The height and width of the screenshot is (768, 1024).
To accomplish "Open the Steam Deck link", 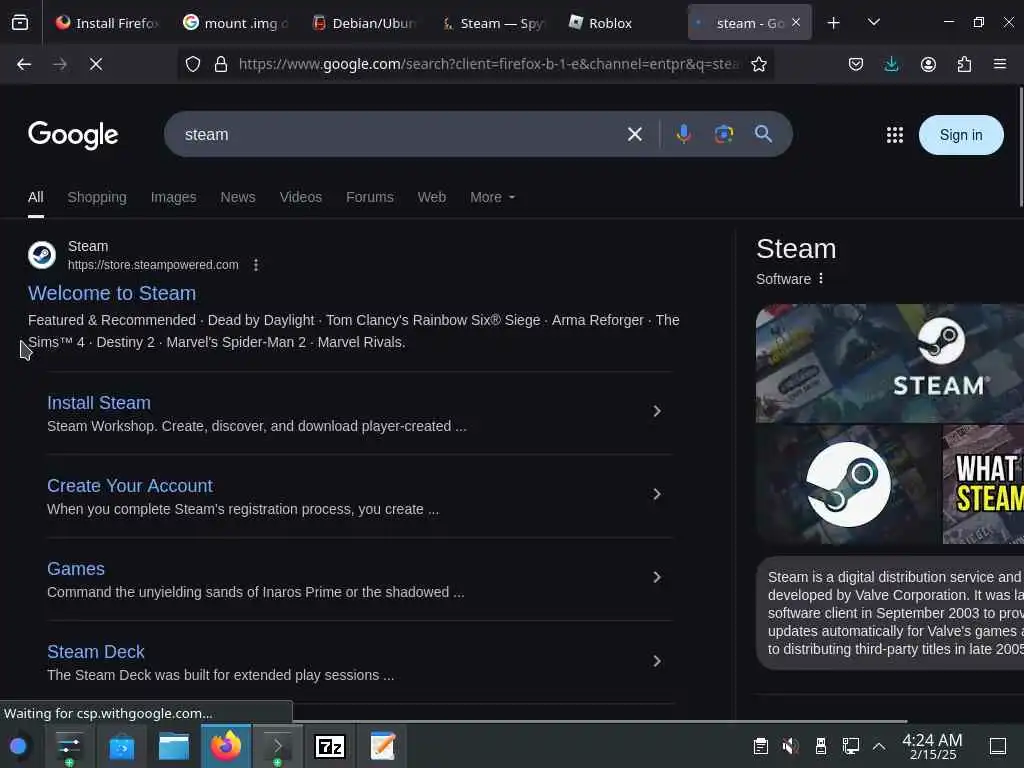I will pos(95,652).
